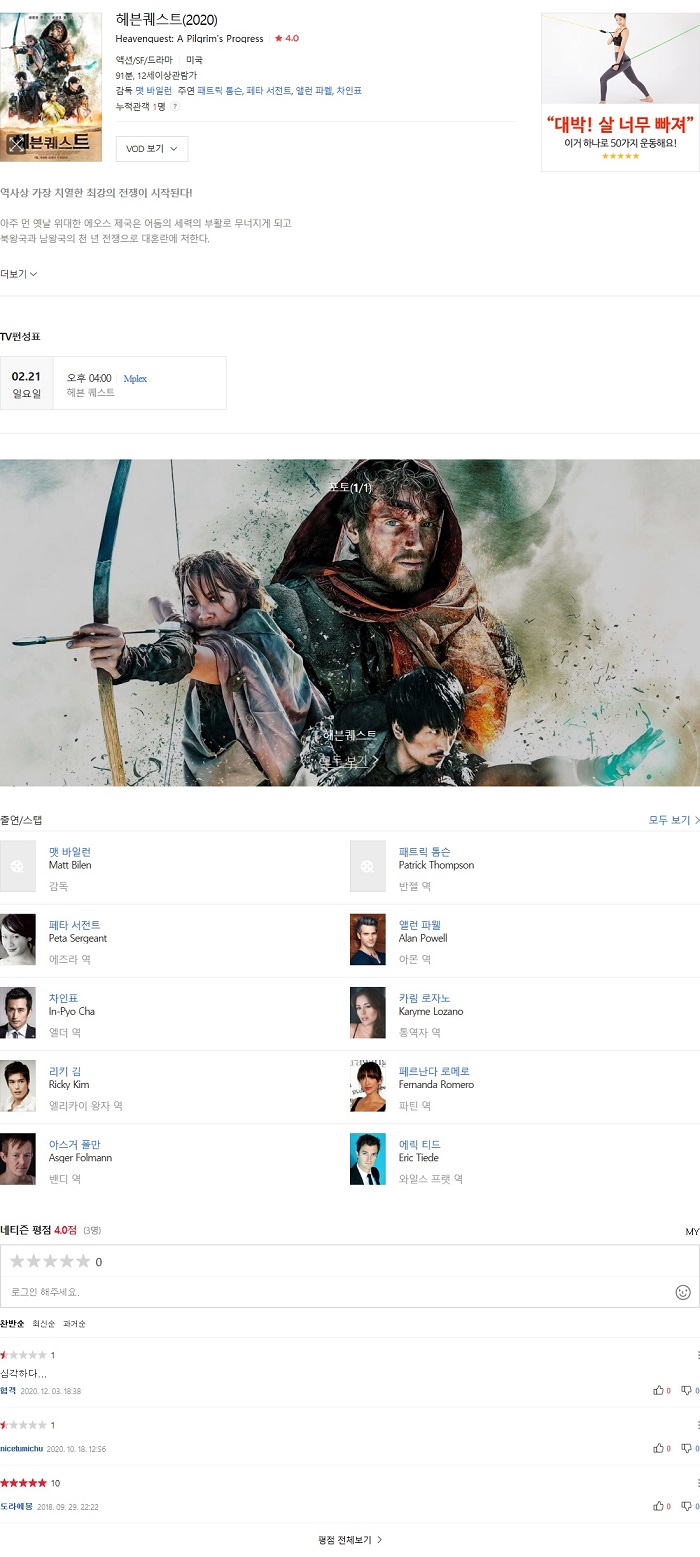Open the VOD 보기 dropdown
Screen dimensions: 700x1557
pyautogui.click(x=152, y=149)
